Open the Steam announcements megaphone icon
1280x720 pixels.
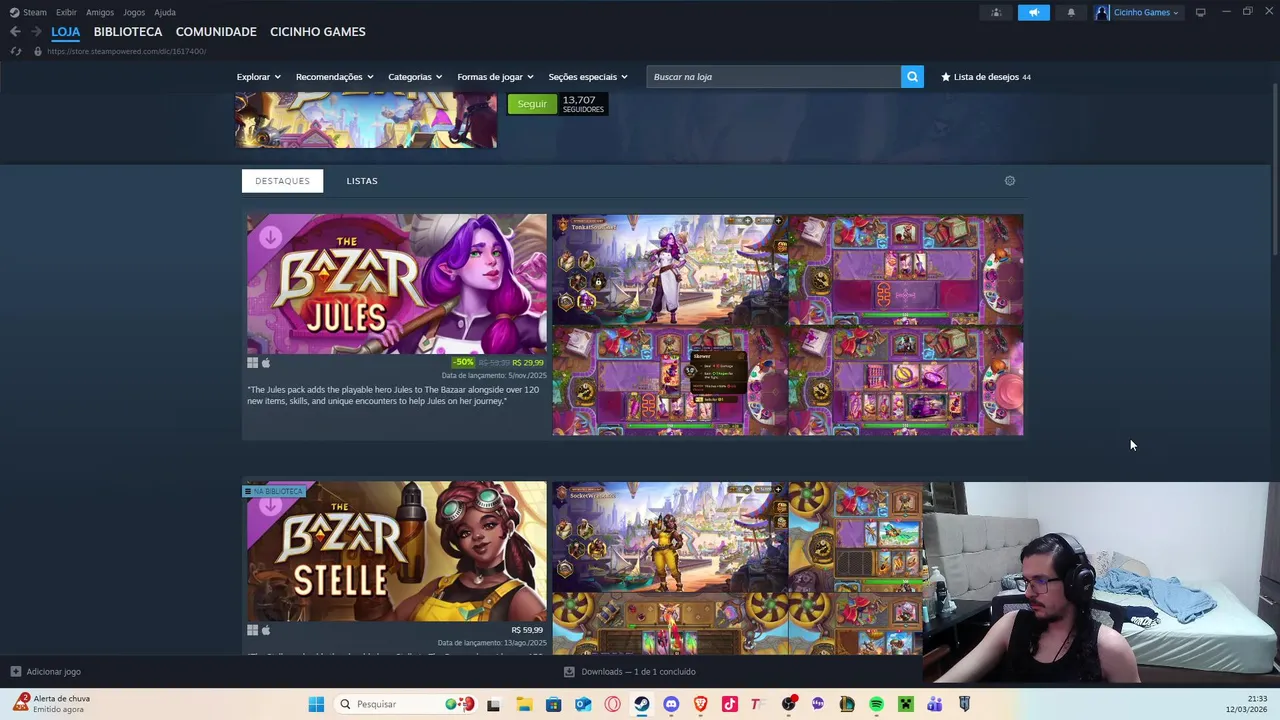coord(1034,12)
